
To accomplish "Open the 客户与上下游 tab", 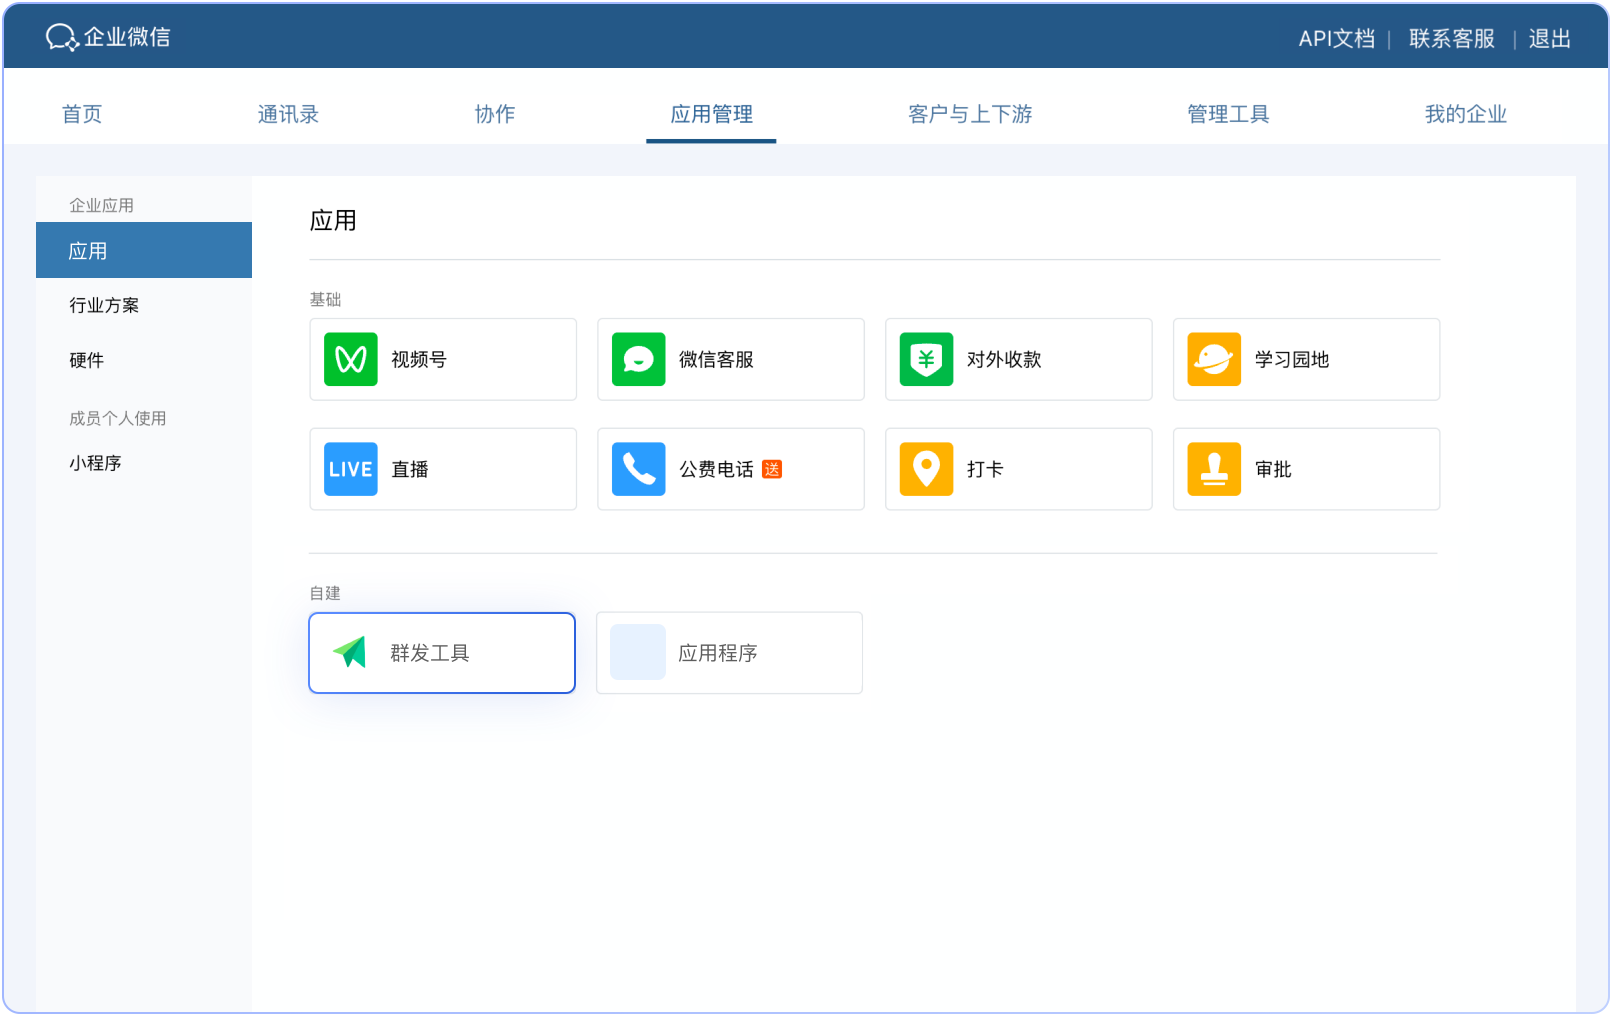I will point(970,114).
